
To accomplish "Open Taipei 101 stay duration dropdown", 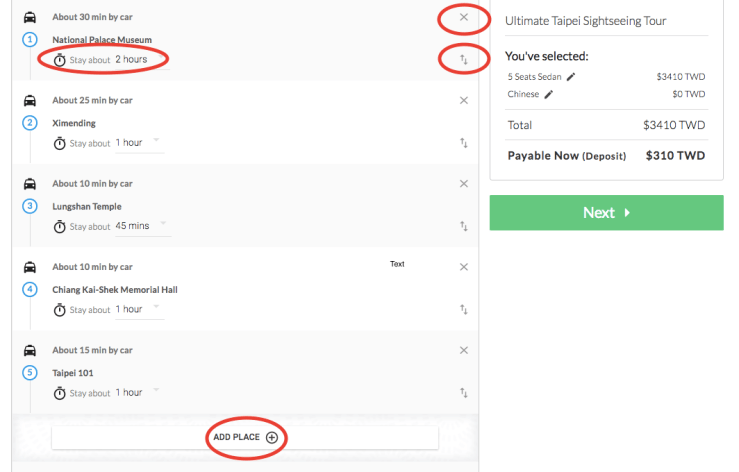I will pyautogui.click(x=138, y=393).
